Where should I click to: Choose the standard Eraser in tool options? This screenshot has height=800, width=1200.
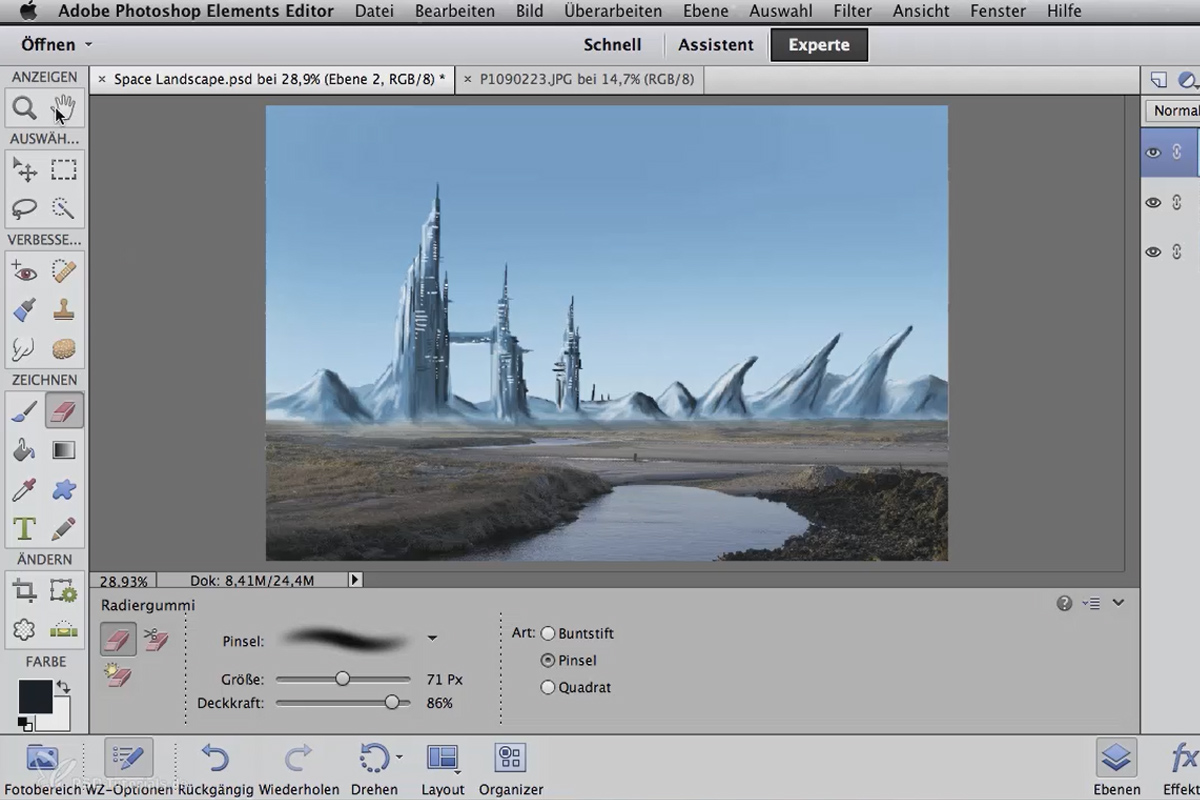tap(118, 639)
